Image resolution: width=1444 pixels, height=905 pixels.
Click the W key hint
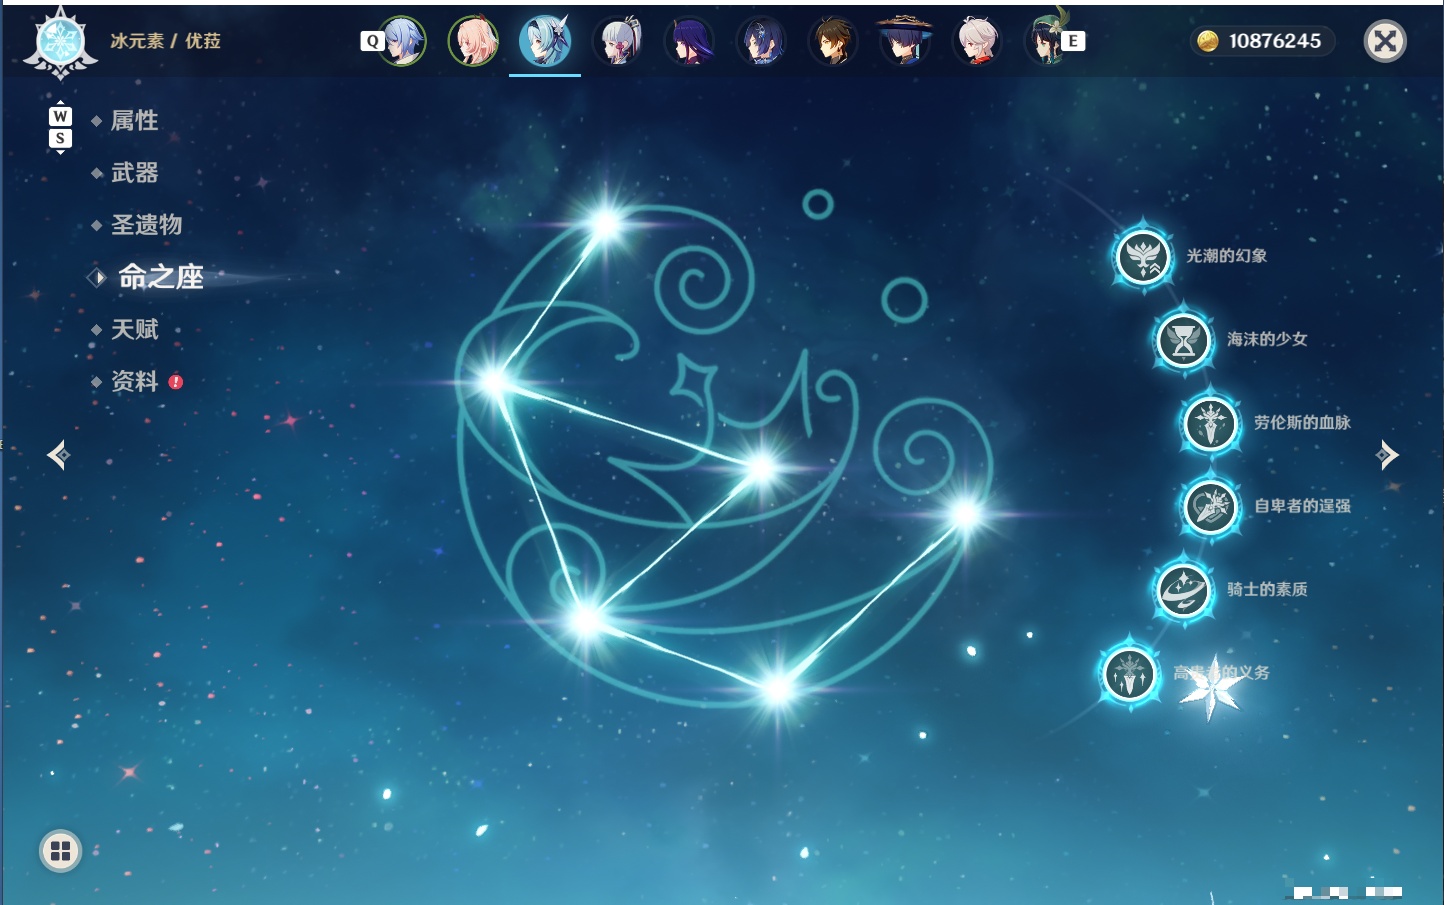pyautogui.click(x=60, y=116)
